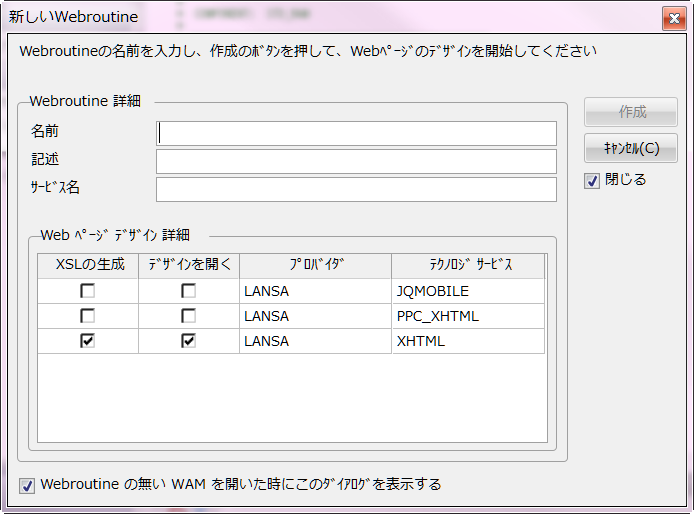
Task: Click the ﾃﾞｻﾞｲﾝを開く column header
Action: 189,265
